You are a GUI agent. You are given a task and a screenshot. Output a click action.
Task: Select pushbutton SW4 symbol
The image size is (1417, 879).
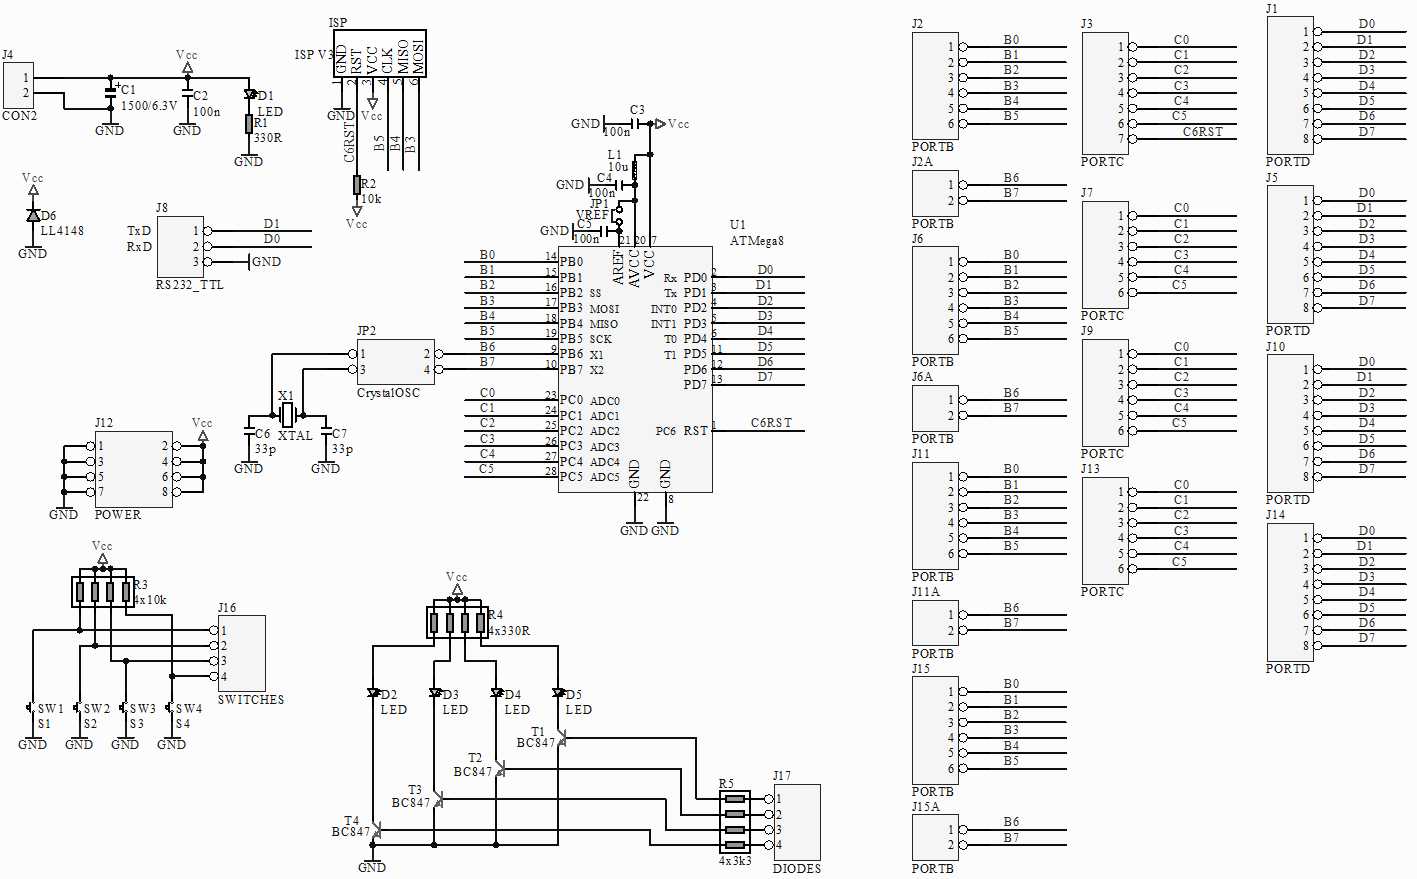[x=169, y=709]
